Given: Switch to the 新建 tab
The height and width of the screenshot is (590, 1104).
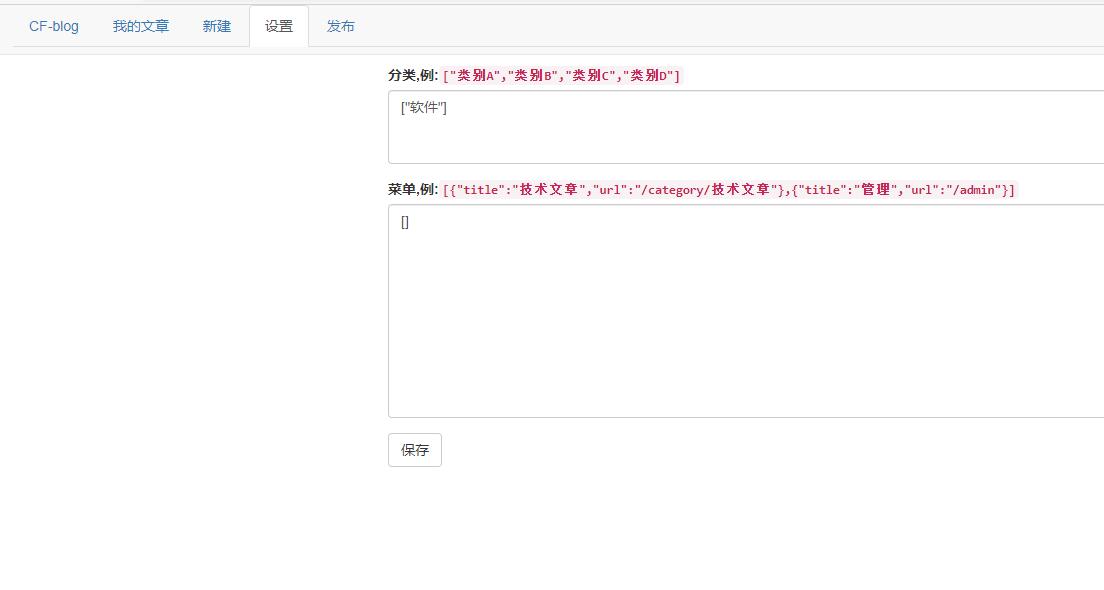Looking at the screenshot, I should (217, 26).
